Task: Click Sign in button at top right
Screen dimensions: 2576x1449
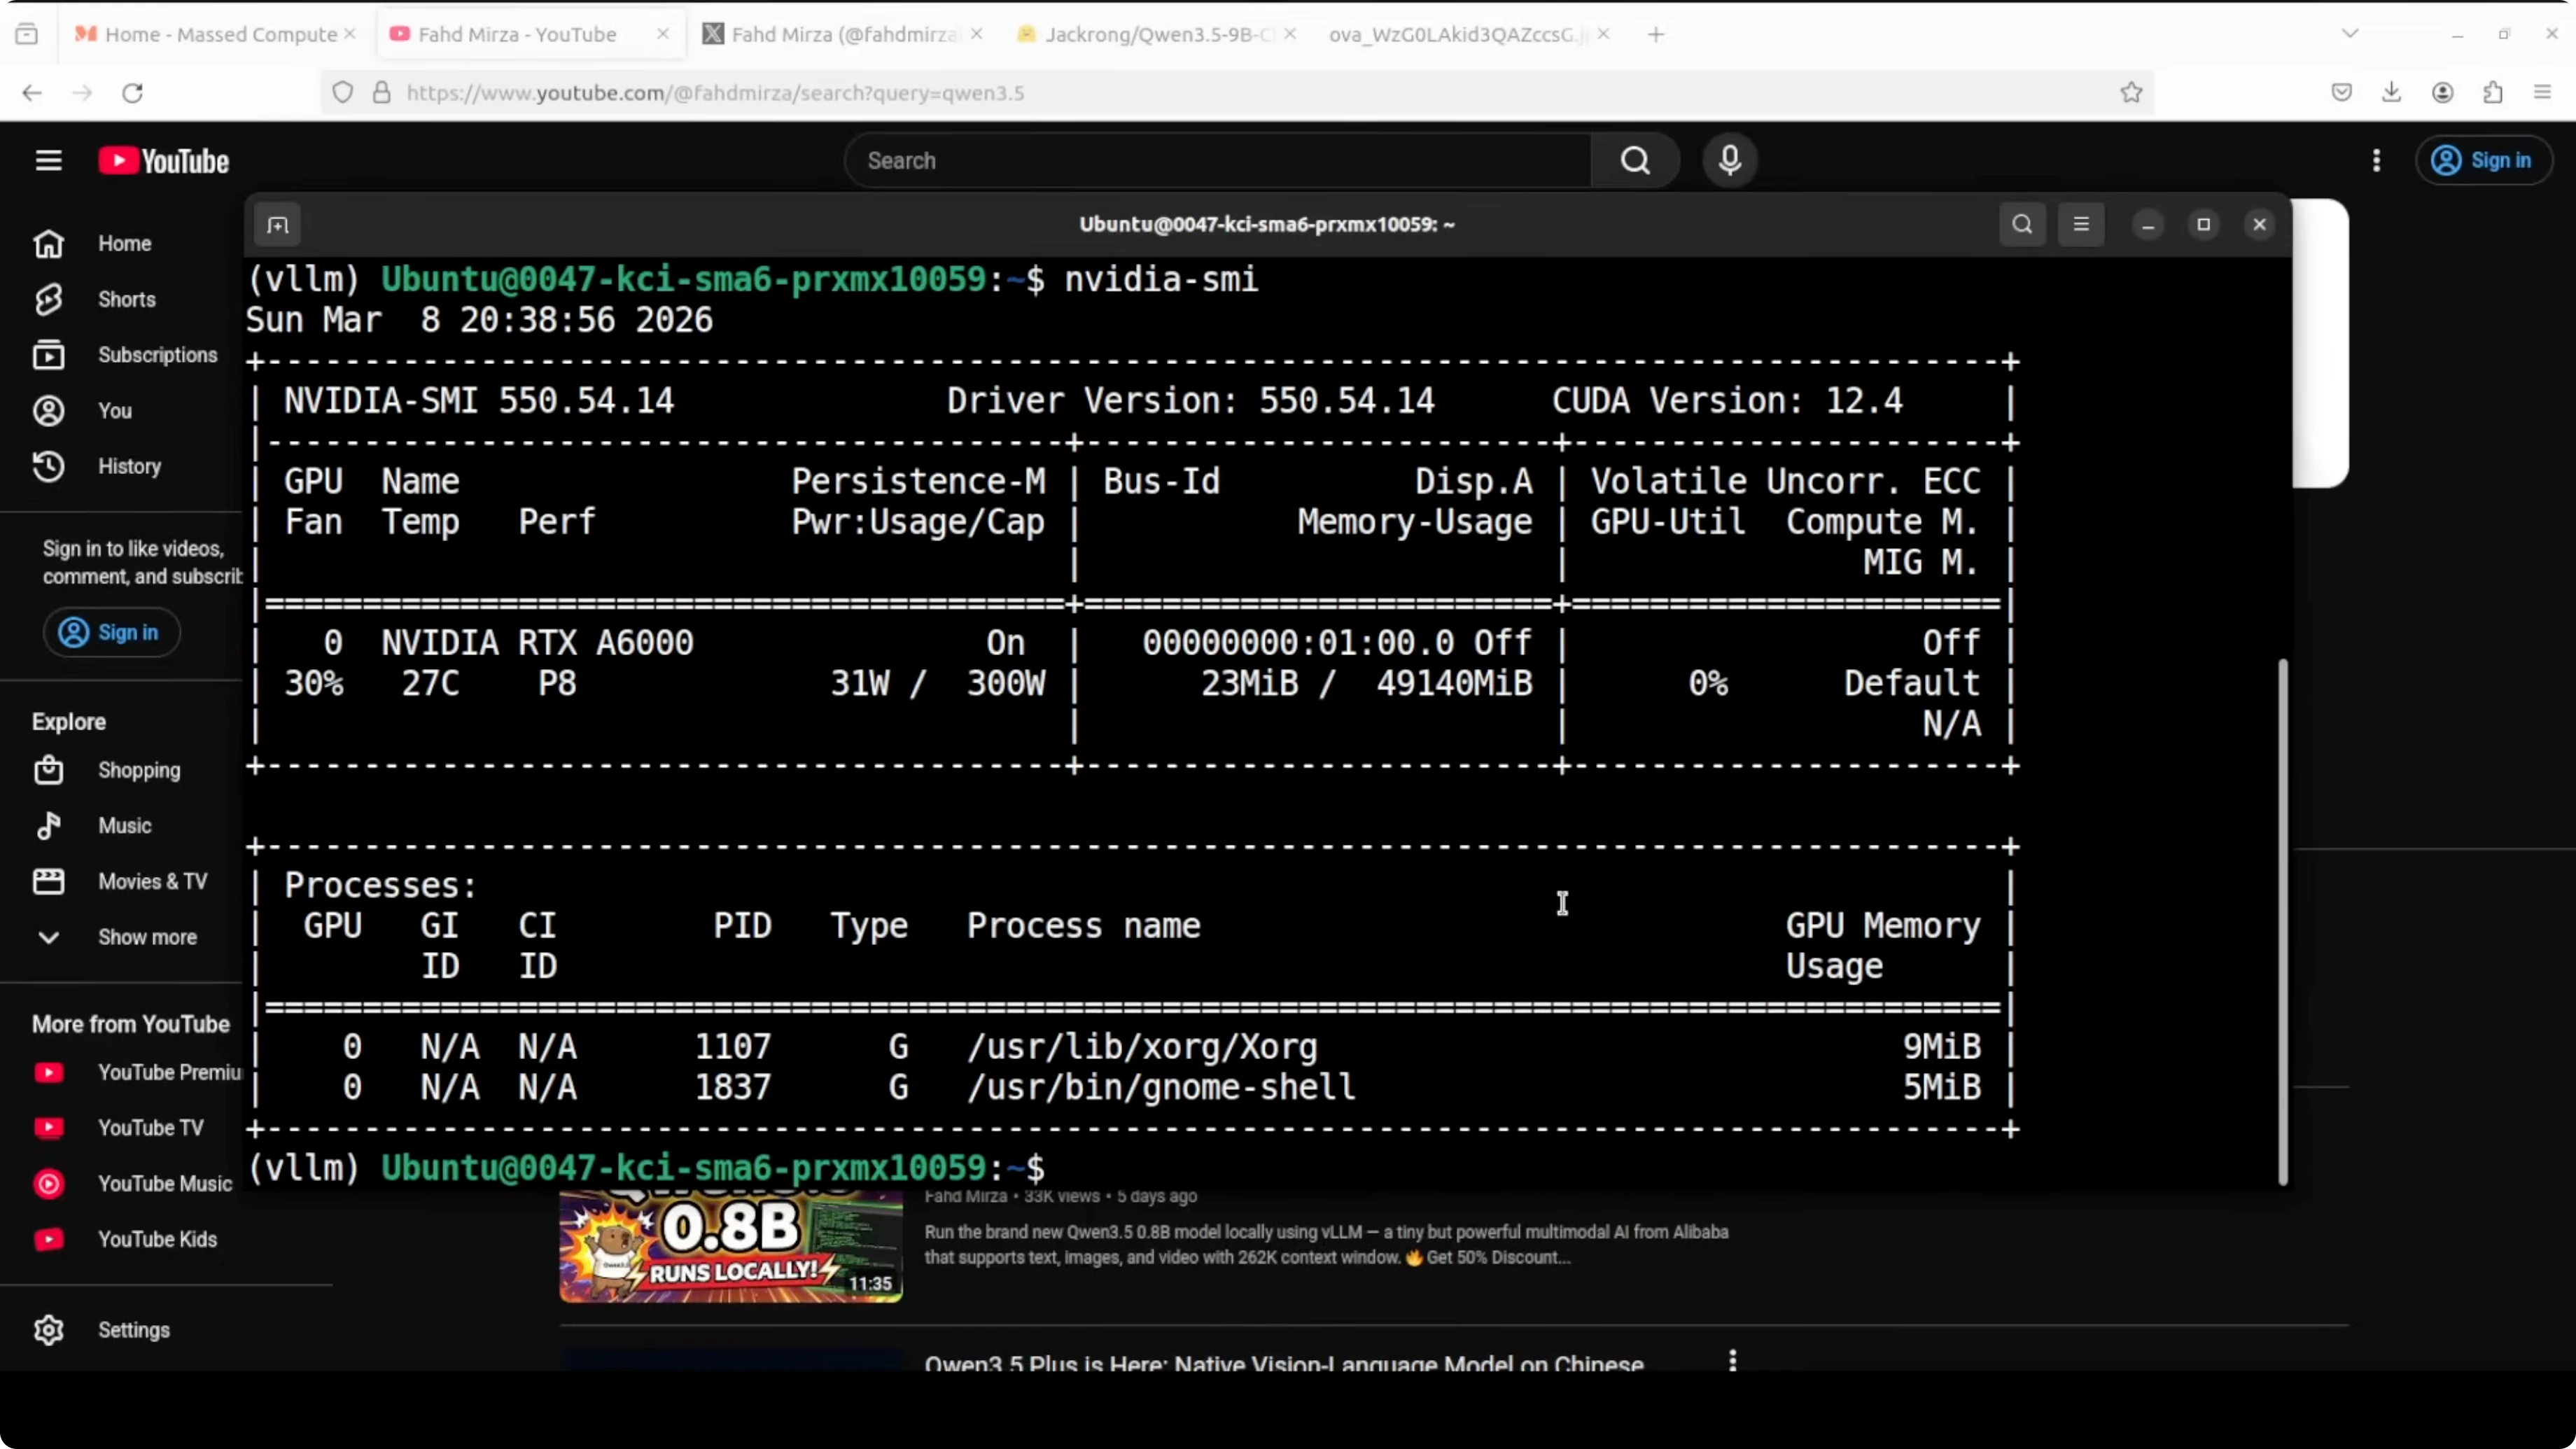Action: click(2483, 160)
